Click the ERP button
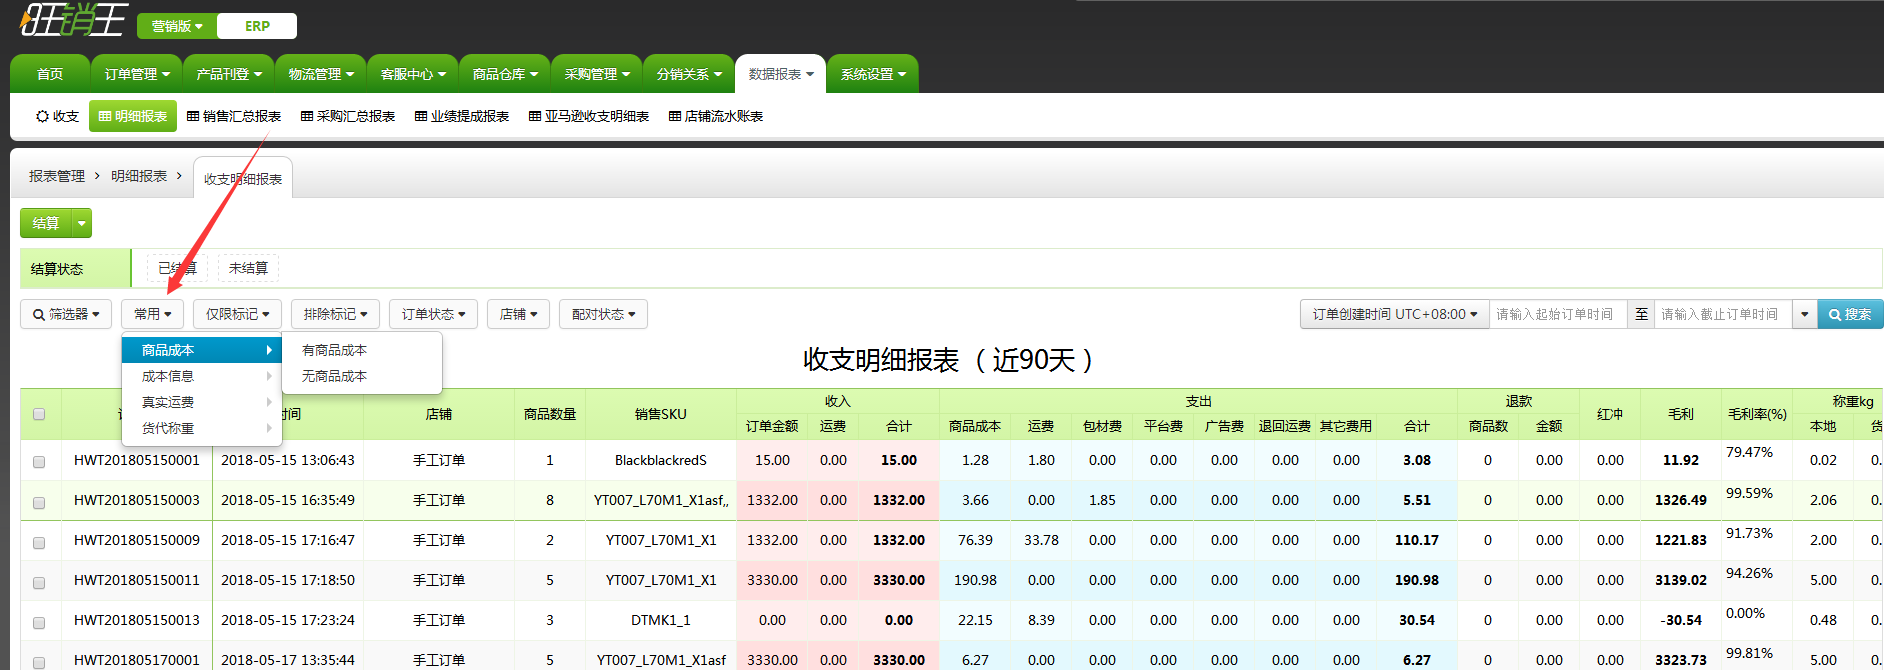This screenshot has width=1884, height=670. tap(257, 26)
